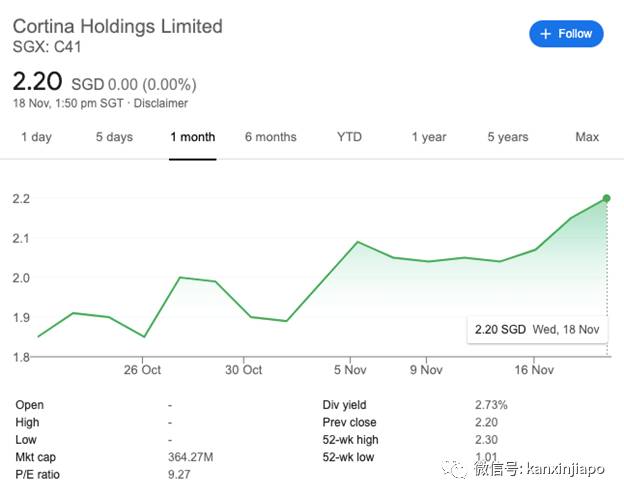Click the Cortina Holdings Limited title
624x496 pixels.
(117, 26)
